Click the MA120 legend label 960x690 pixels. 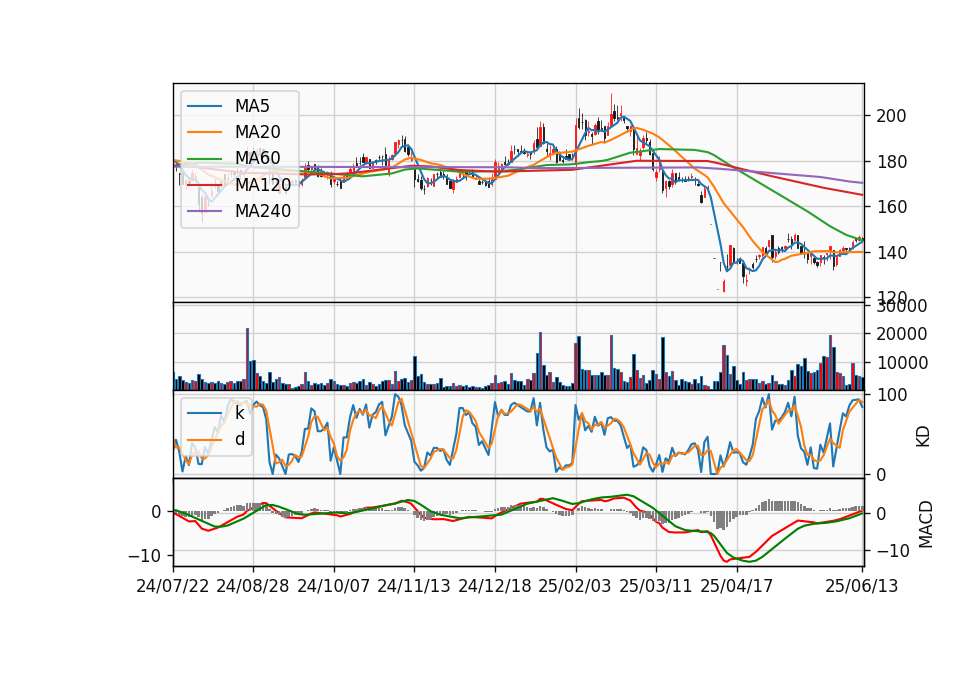pyautogui.click(x=263, y=184)
